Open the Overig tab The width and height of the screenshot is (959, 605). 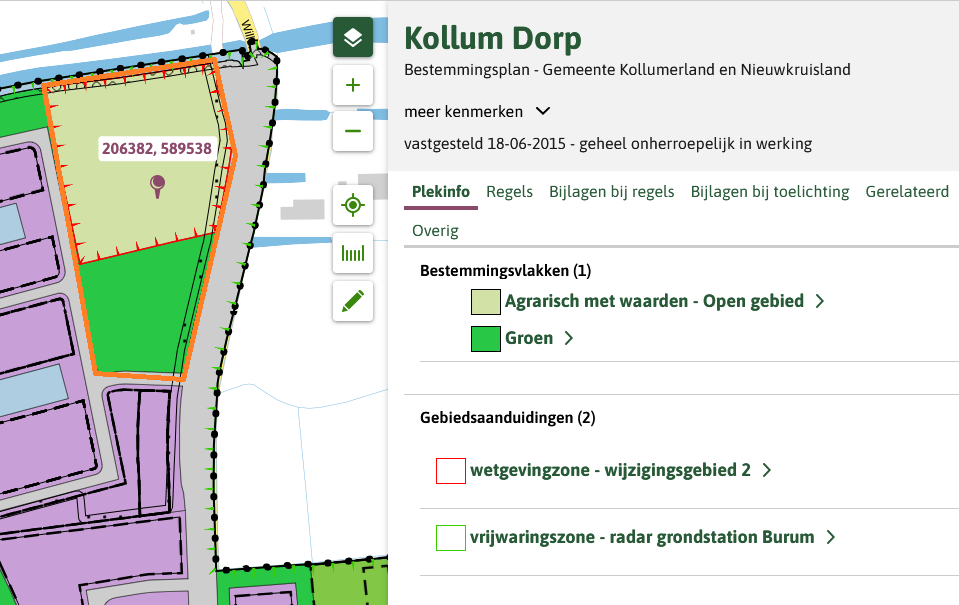(435, 231)
